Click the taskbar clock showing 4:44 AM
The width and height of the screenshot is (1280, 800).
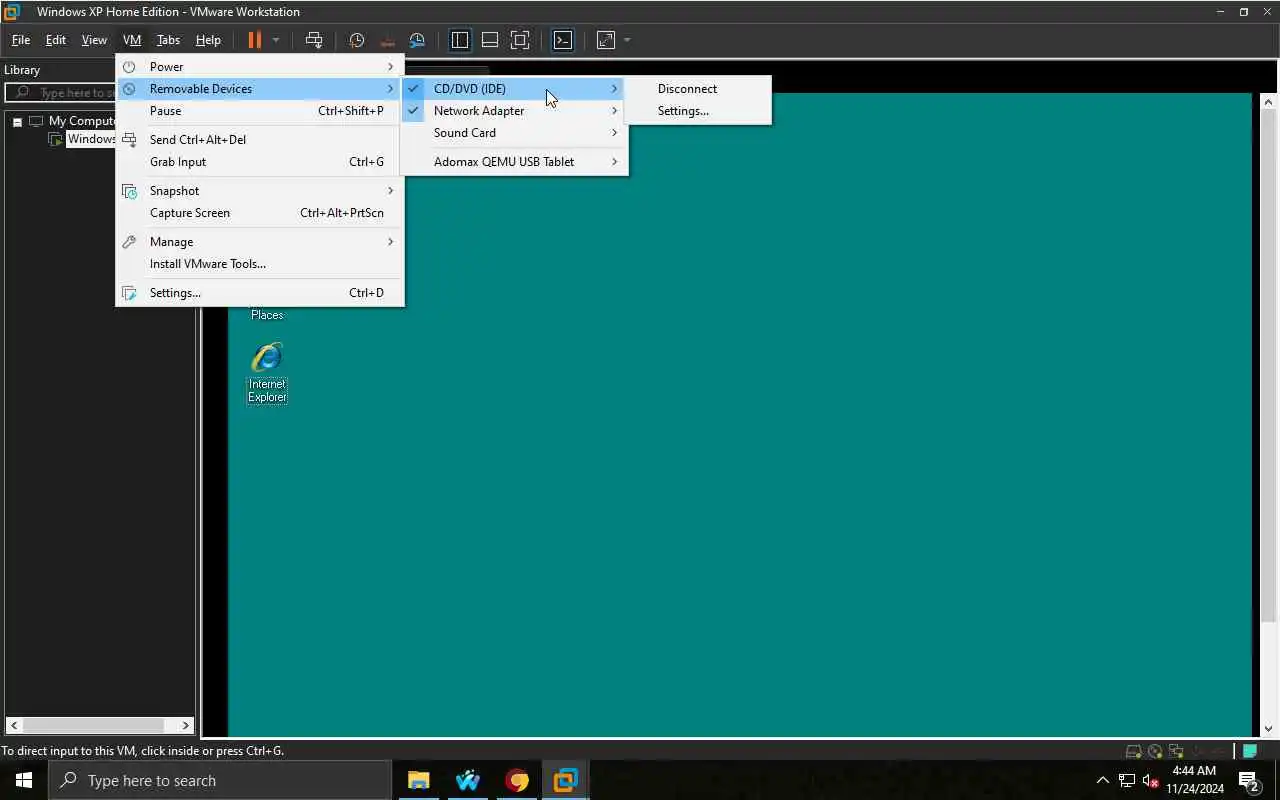tap(1194, 780)
